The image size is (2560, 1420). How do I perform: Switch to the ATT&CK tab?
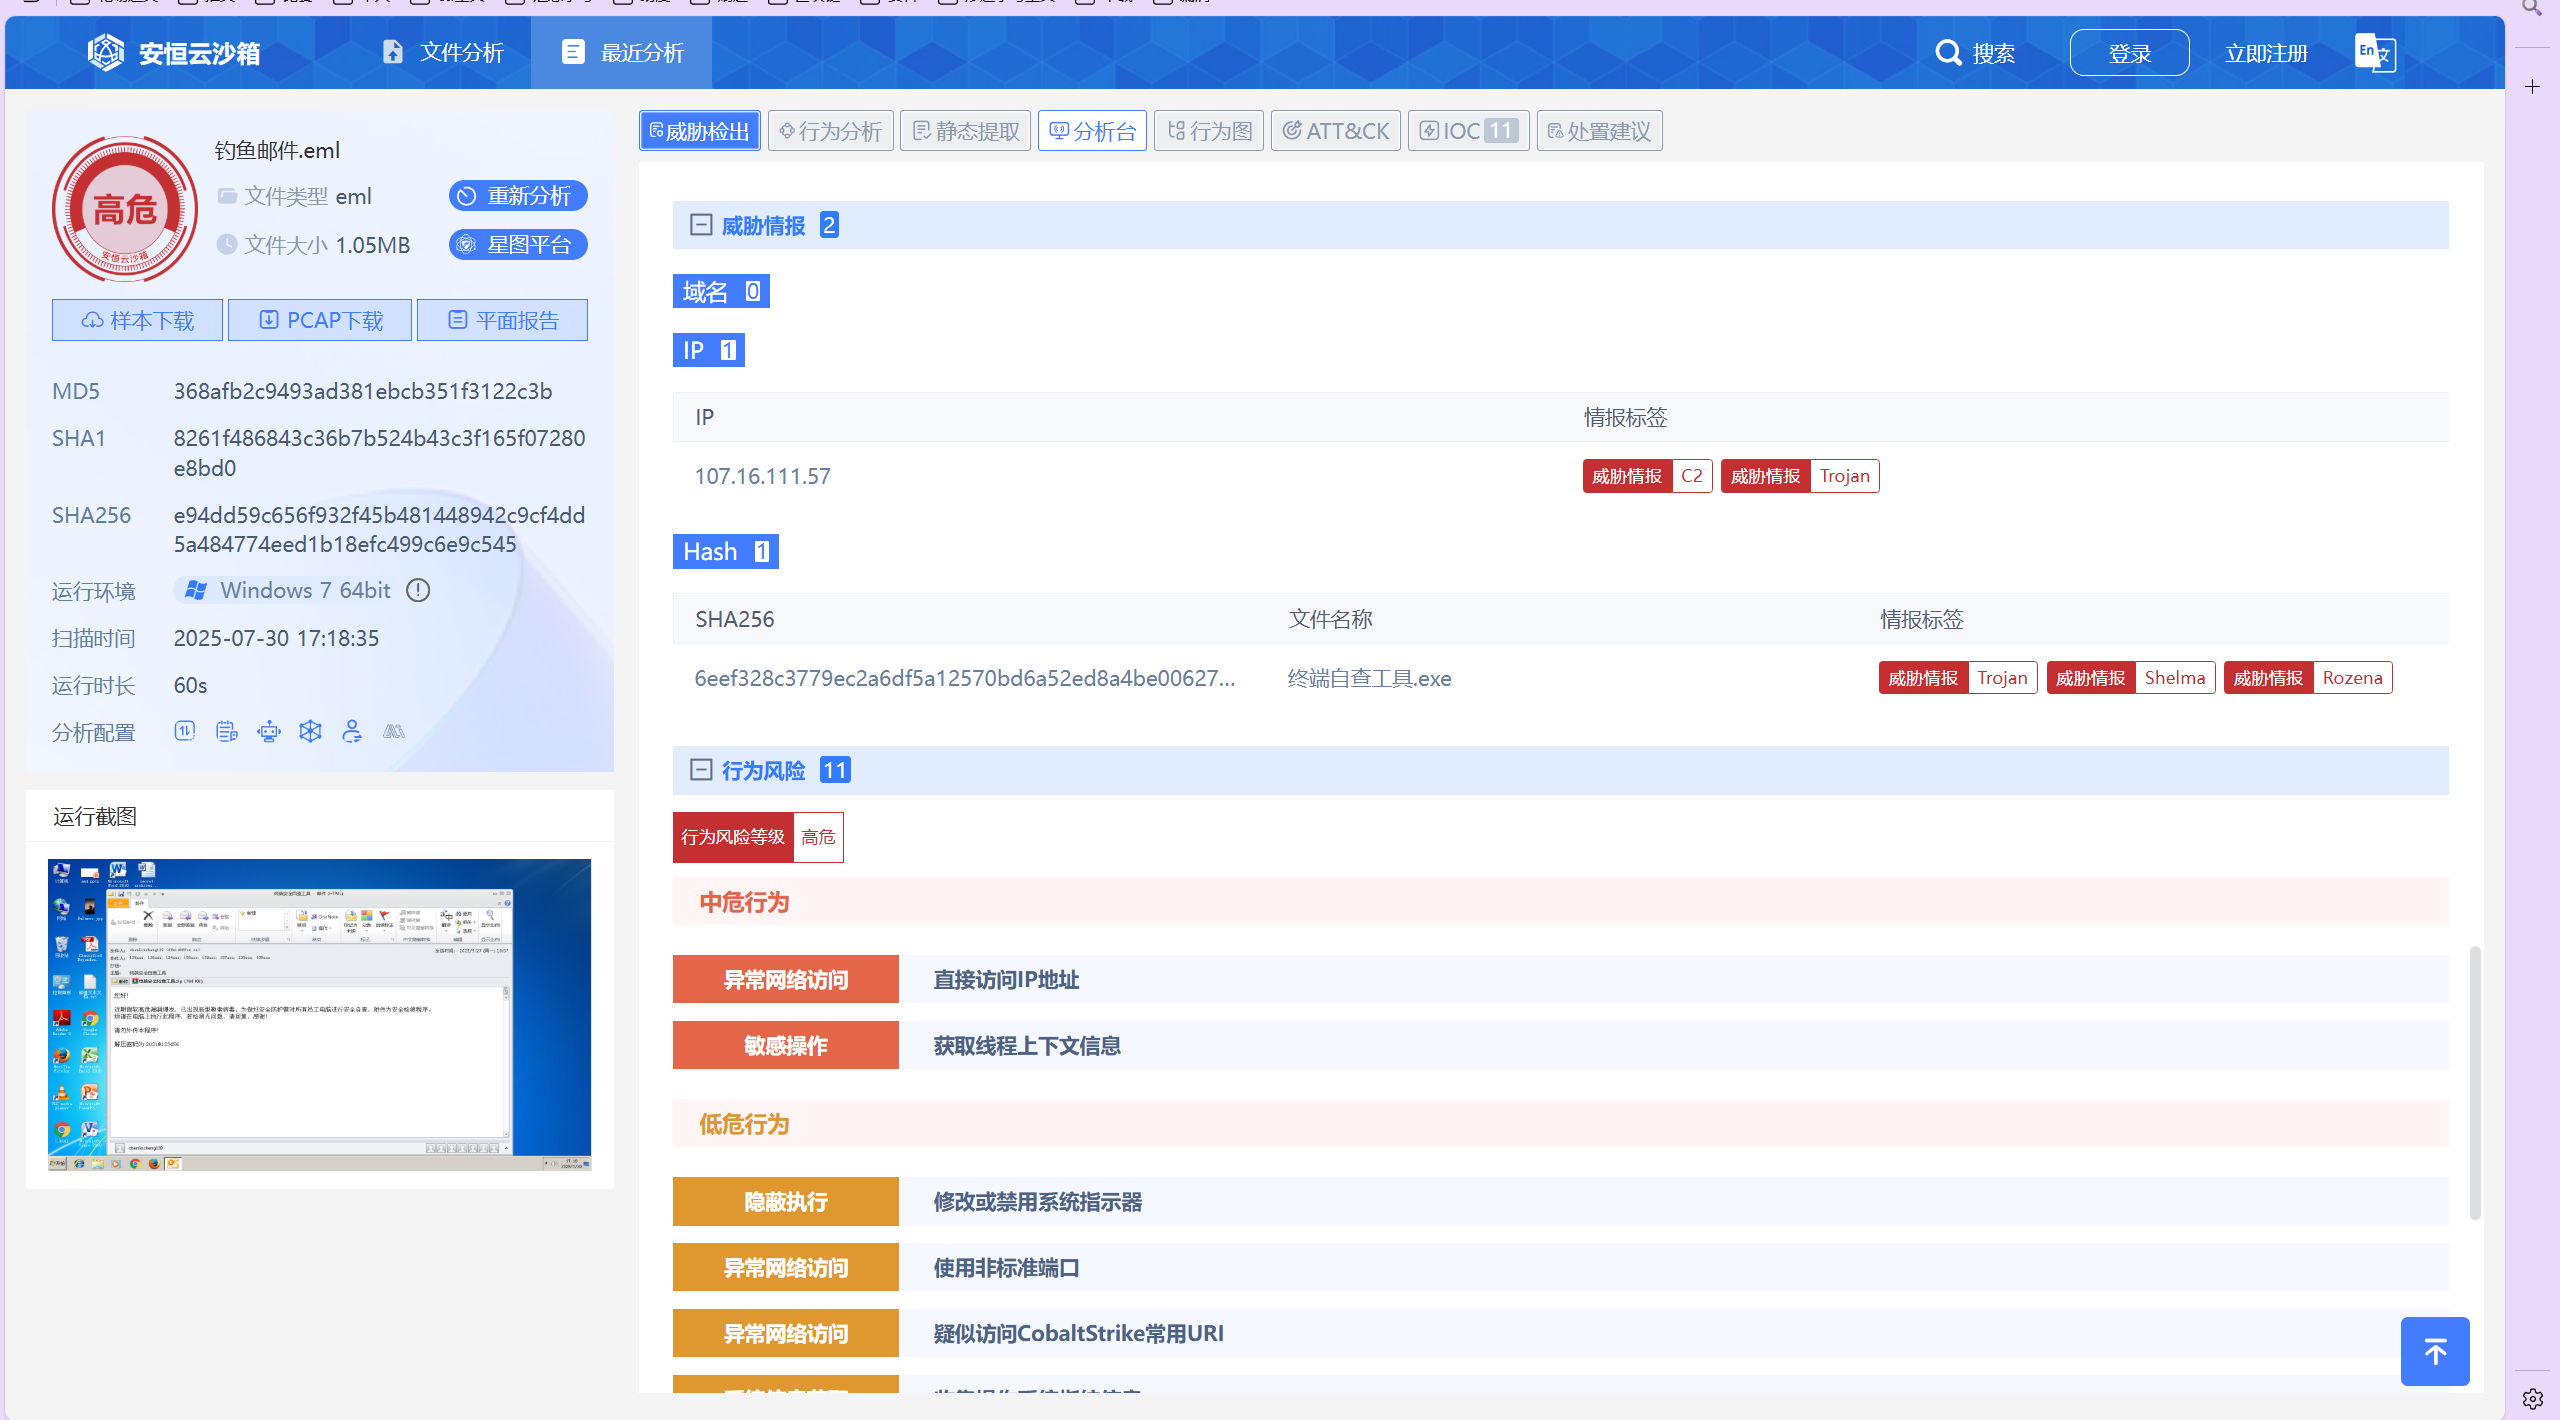1335,131
